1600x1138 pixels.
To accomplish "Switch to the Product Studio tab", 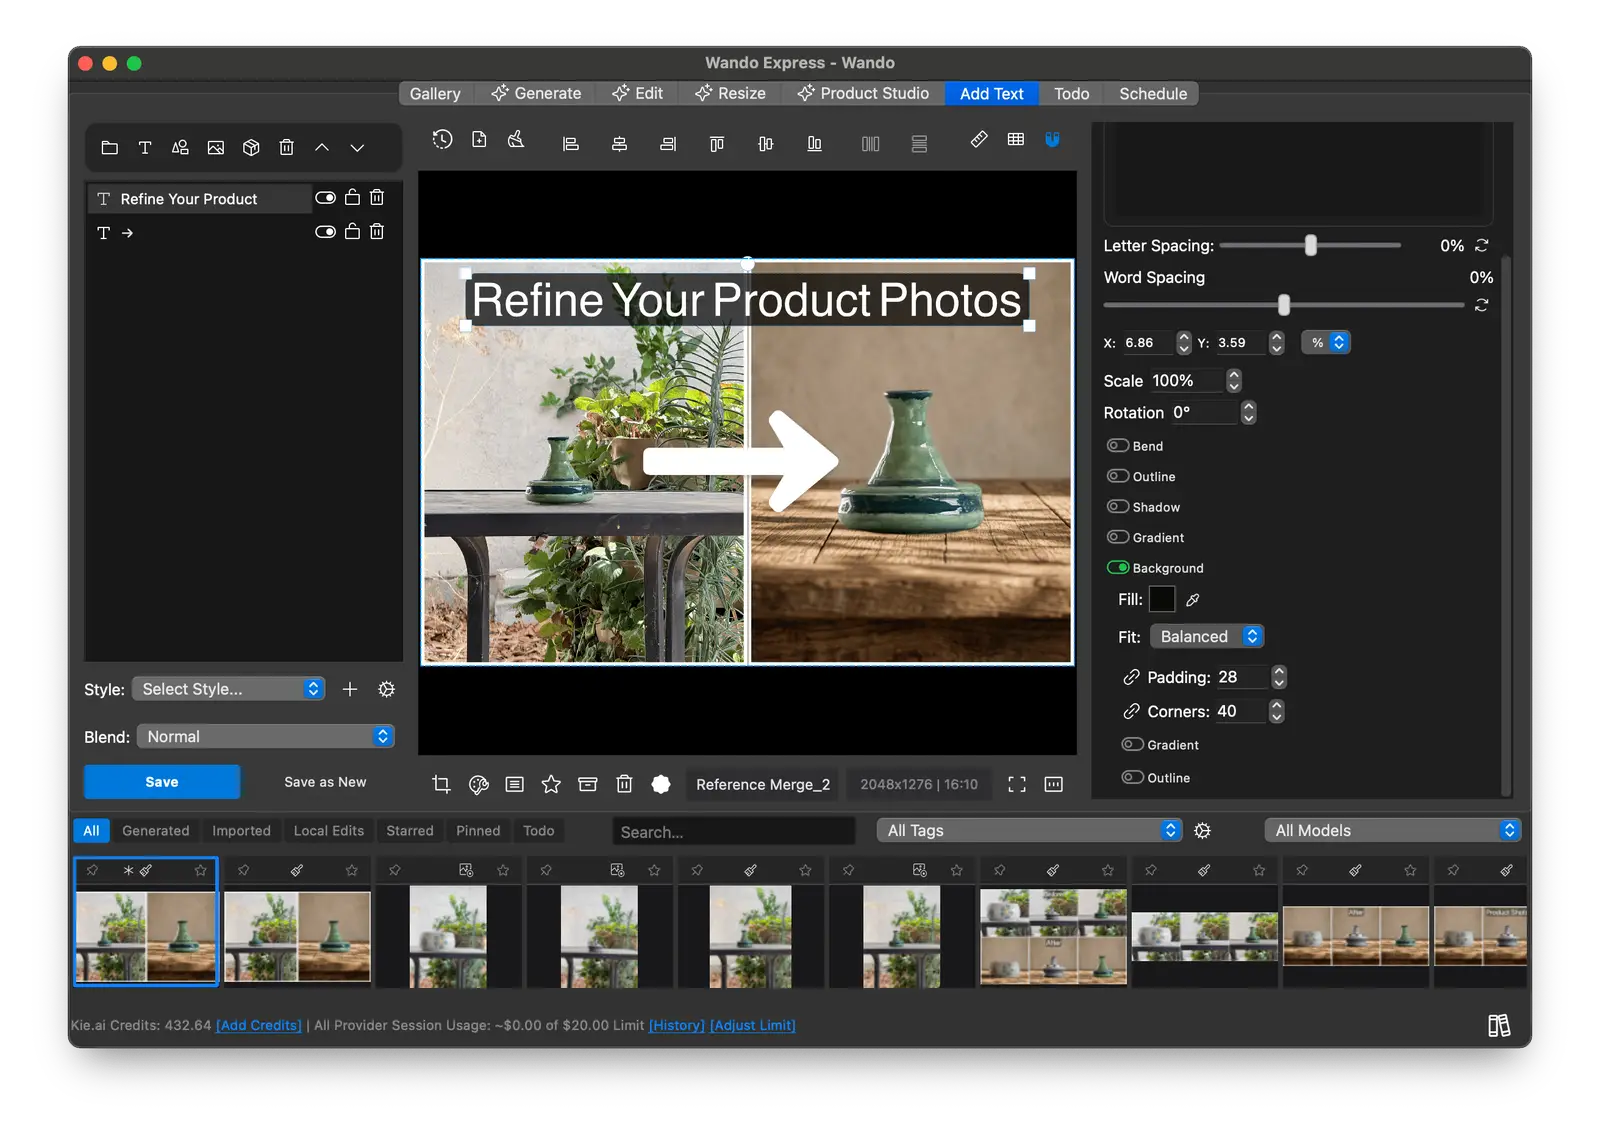I will (x=864, y=94).
